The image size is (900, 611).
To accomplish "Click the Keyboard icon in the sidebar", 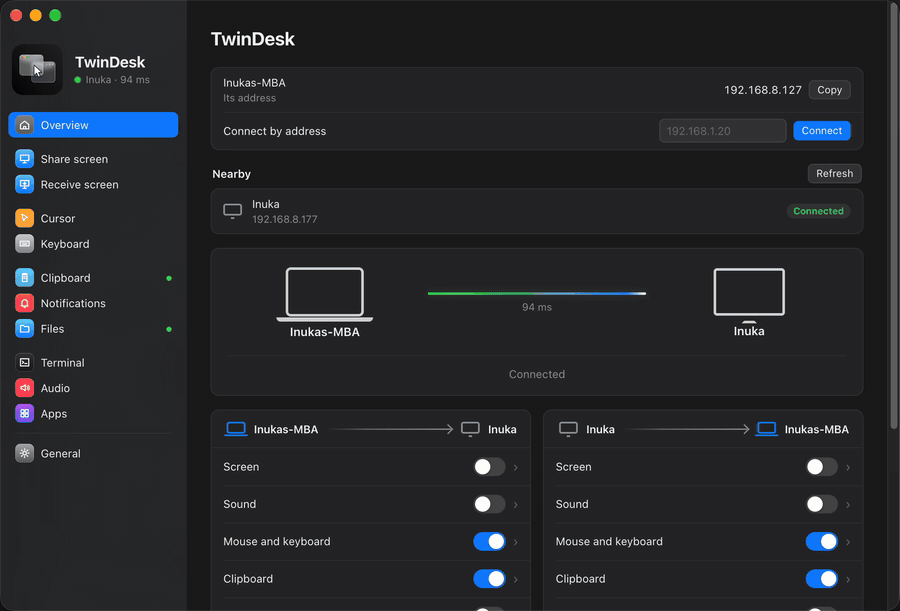I will pyautogui.click(x=24, y=243).
